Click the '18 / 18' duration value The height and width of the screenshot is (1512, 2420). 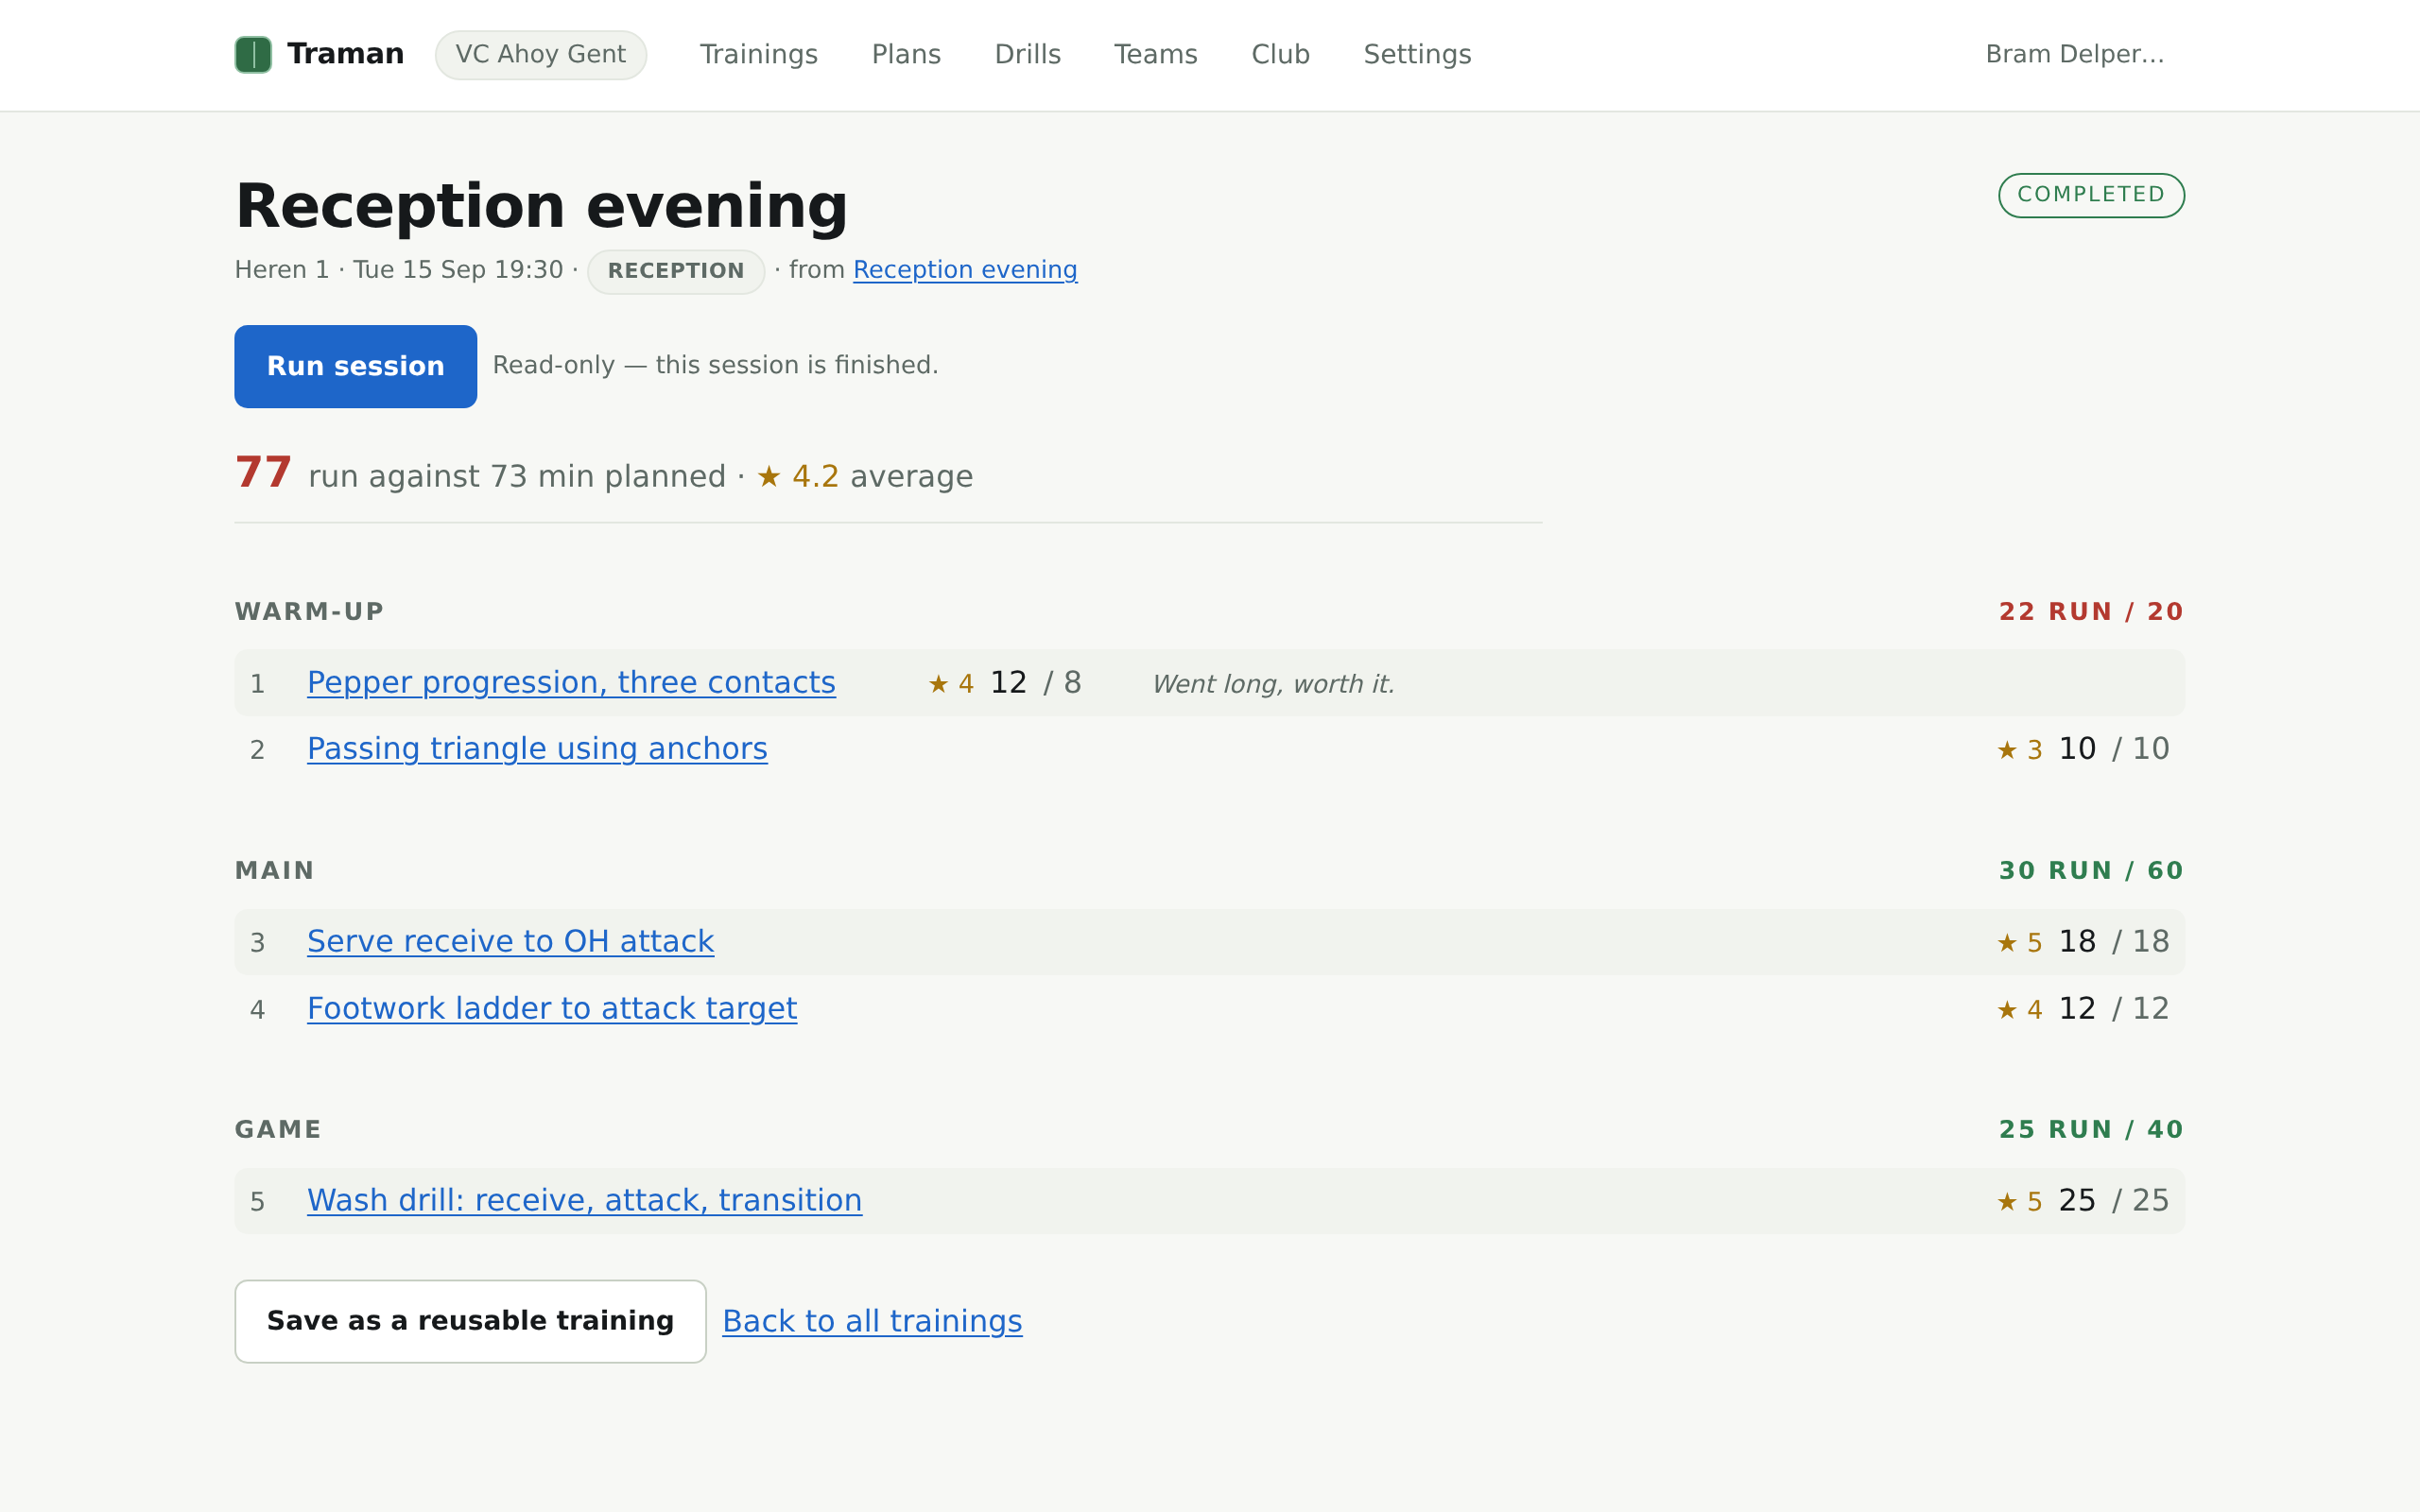[2113, 942]
